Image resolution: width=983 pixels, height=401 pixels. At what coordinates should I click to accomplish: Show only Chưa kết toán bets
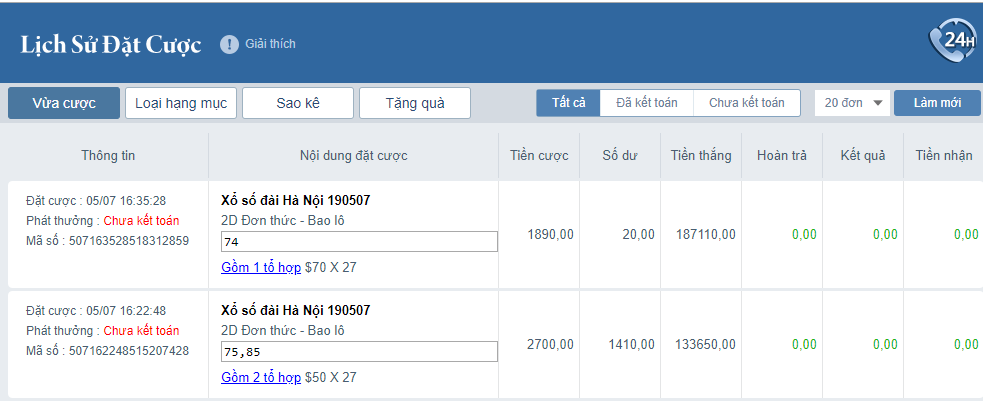(x=746, y=103)
